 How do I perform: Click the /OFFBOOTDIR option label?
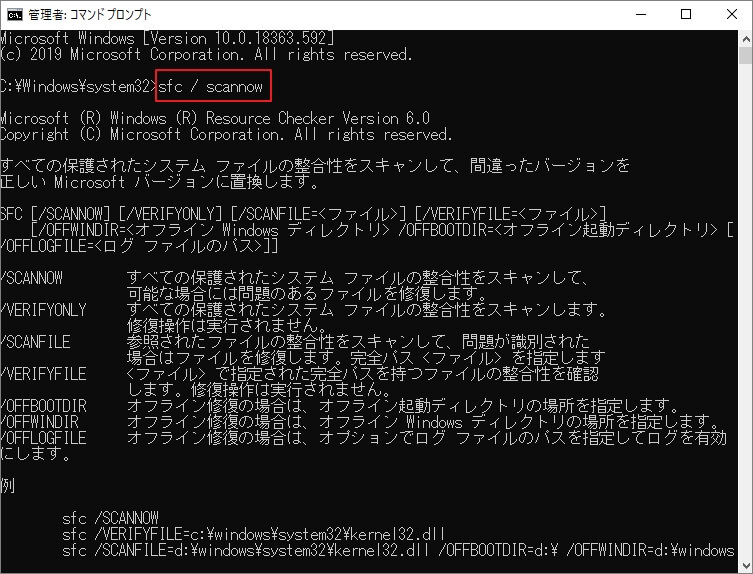point(43,405)
